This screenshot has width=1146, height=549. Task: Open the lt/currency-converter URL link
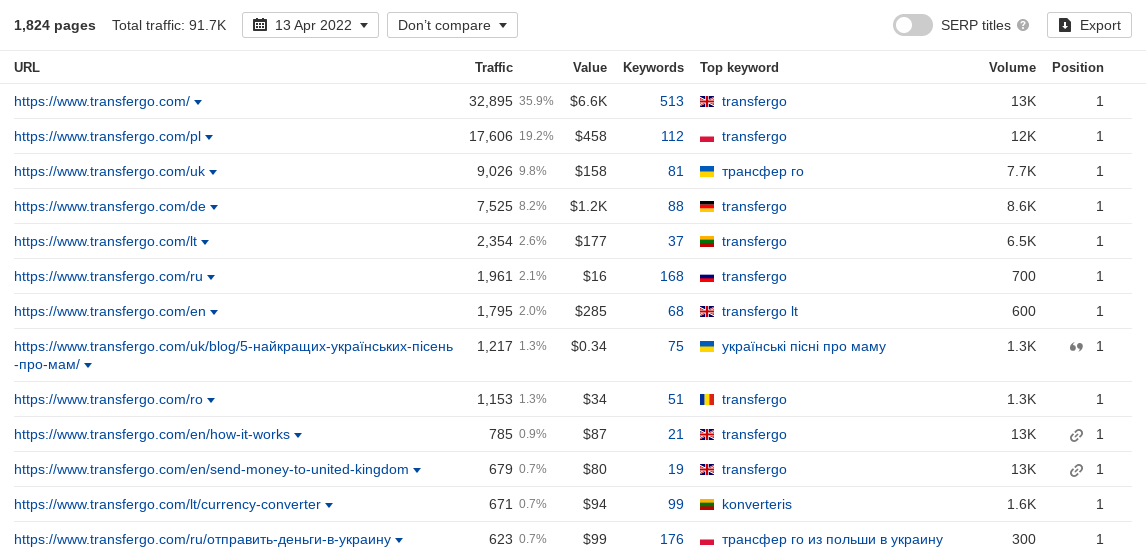click(167, 505)
